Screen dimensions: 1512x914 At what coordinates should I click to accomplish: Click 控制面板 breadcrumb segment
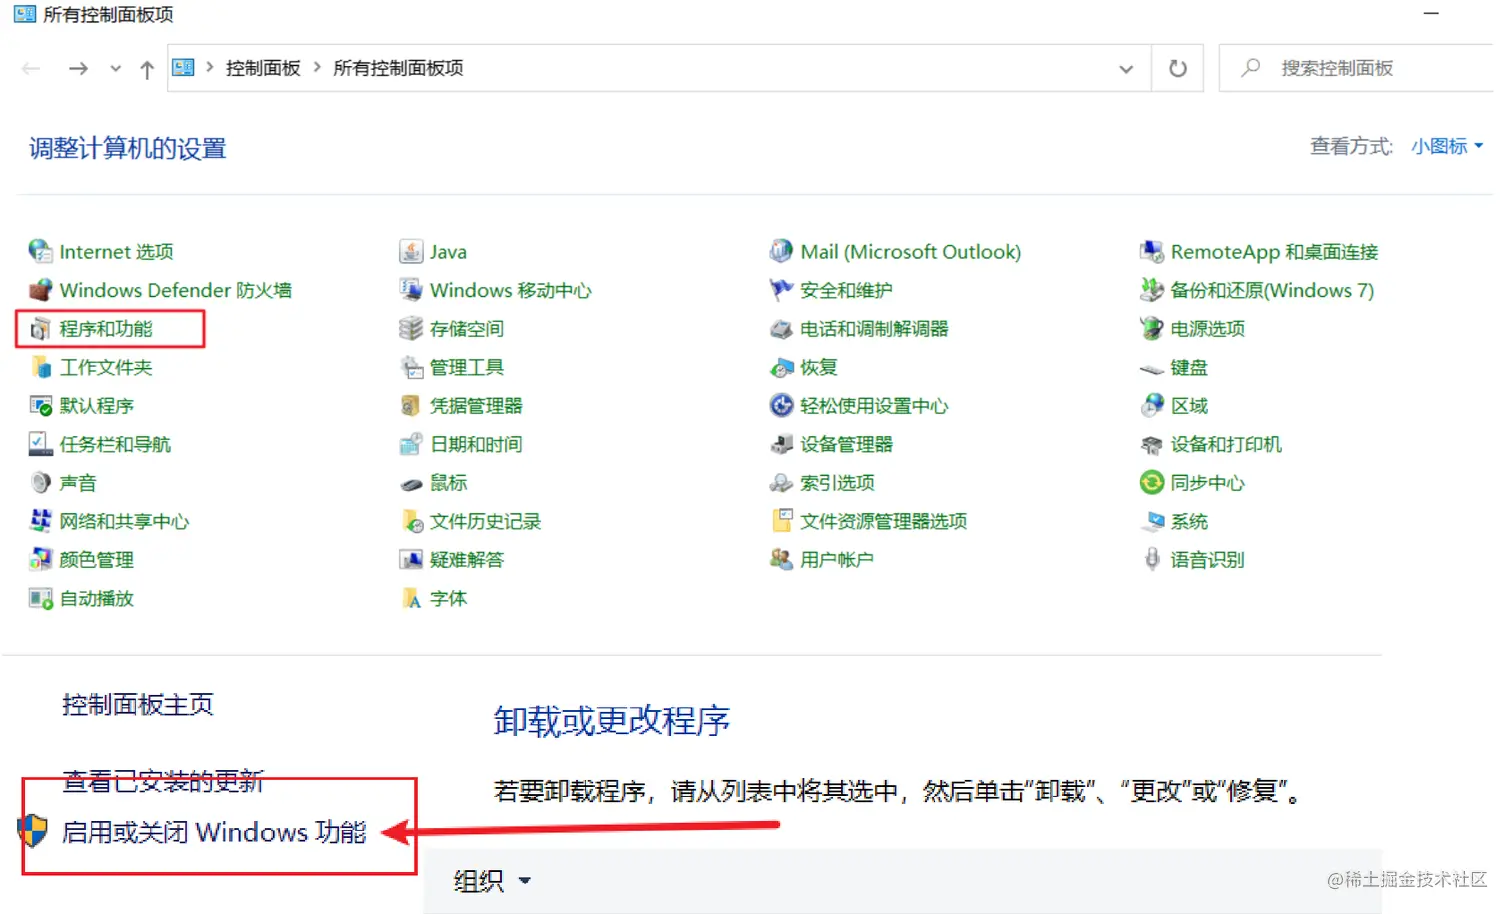pyautogui.click(x=263, y=68)
